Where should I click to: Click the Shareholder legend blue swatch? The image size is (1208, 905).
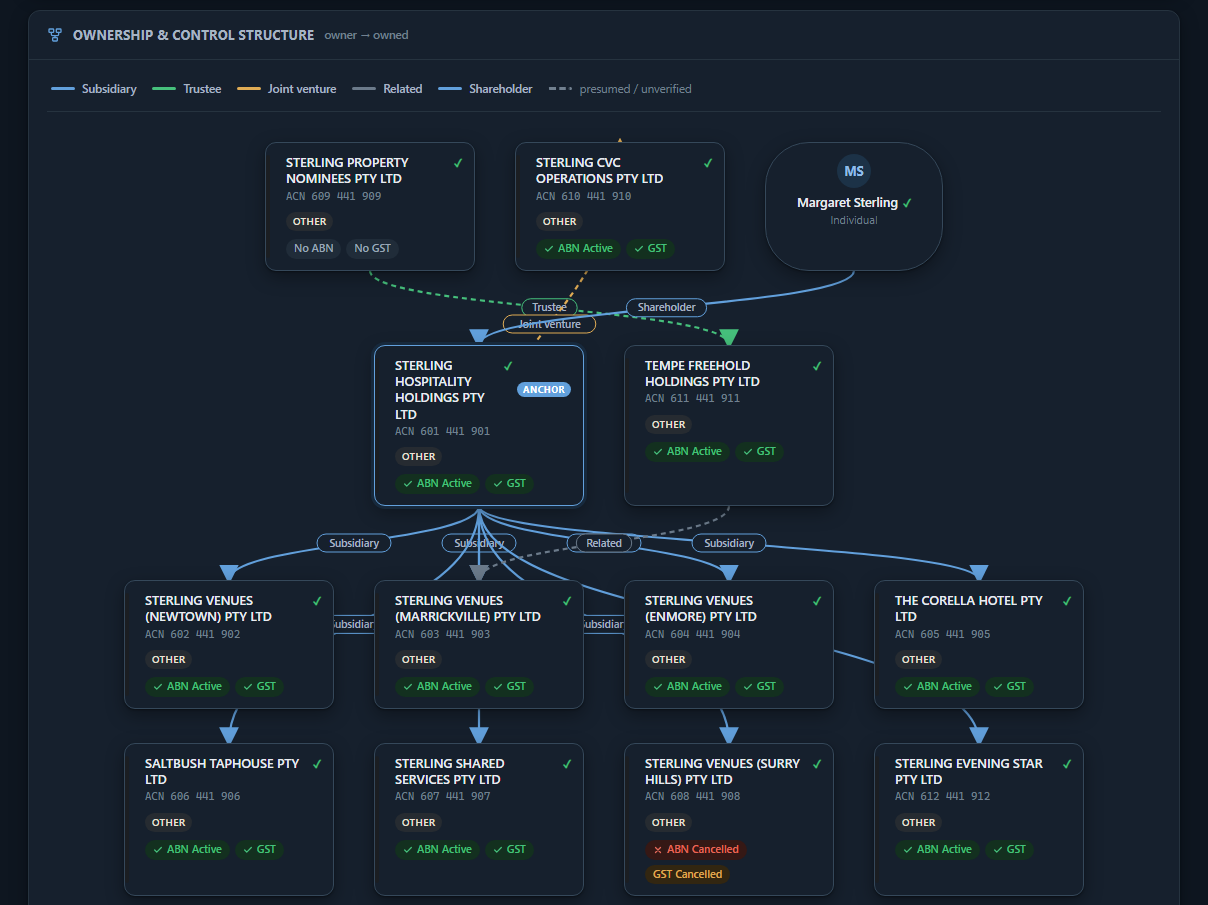tap(450, 89)
